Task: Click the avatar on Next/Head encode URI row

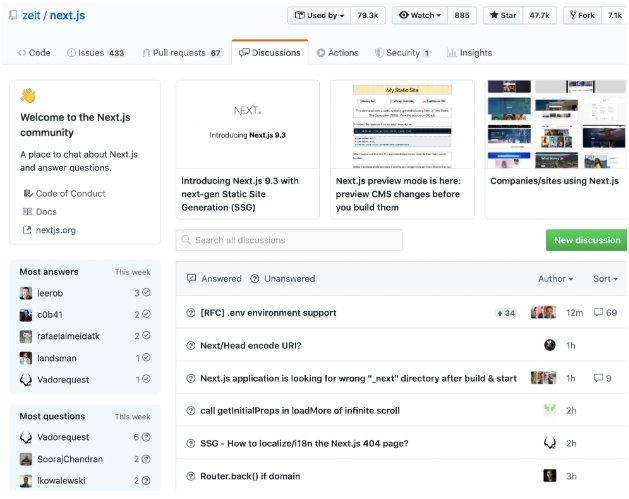Action: 549,345
